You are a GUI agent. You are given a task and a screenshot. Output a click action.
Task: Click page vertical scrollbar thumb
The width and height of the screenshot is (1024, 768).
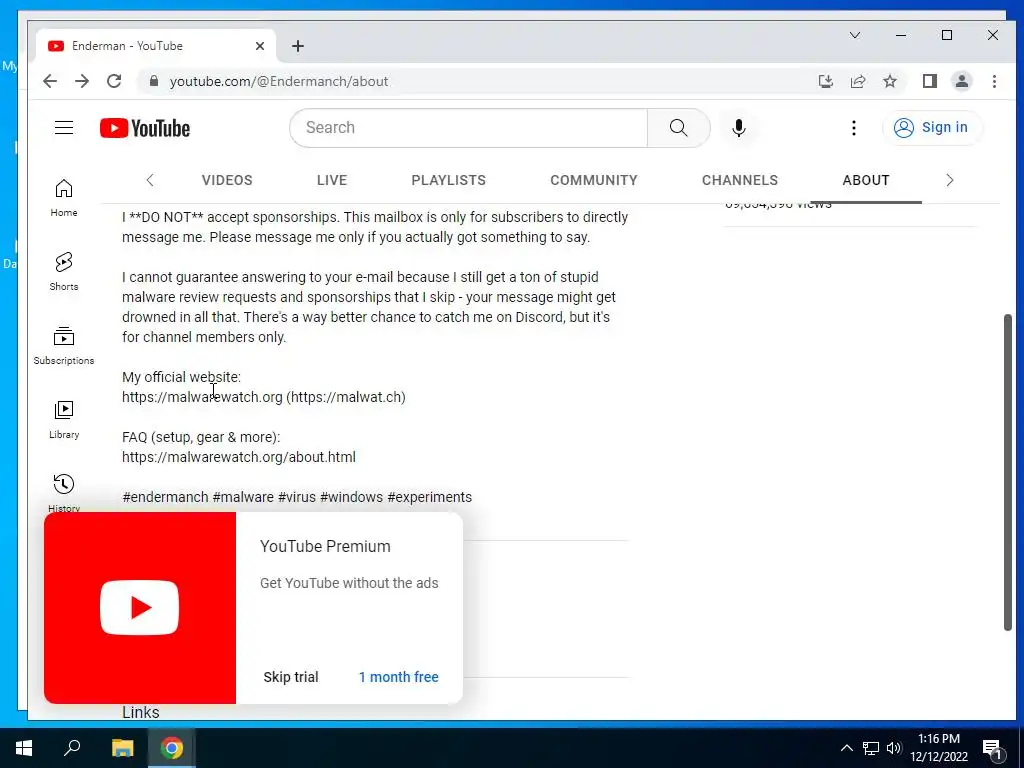[1008, 472]
